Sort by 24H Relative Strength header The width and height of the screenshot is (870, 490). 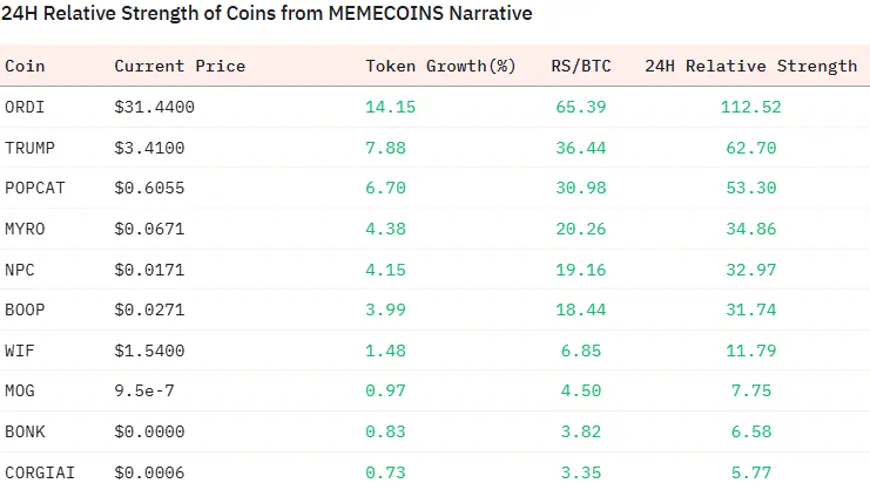pyautogui.click(x=750, y=66)
